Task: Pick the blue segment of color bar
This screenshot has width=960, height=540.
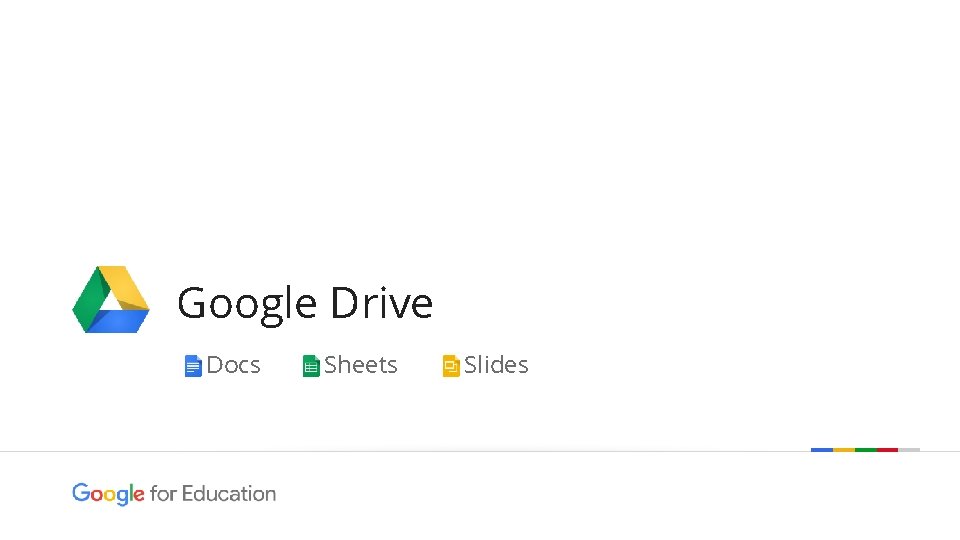Action: click(821, 450)
